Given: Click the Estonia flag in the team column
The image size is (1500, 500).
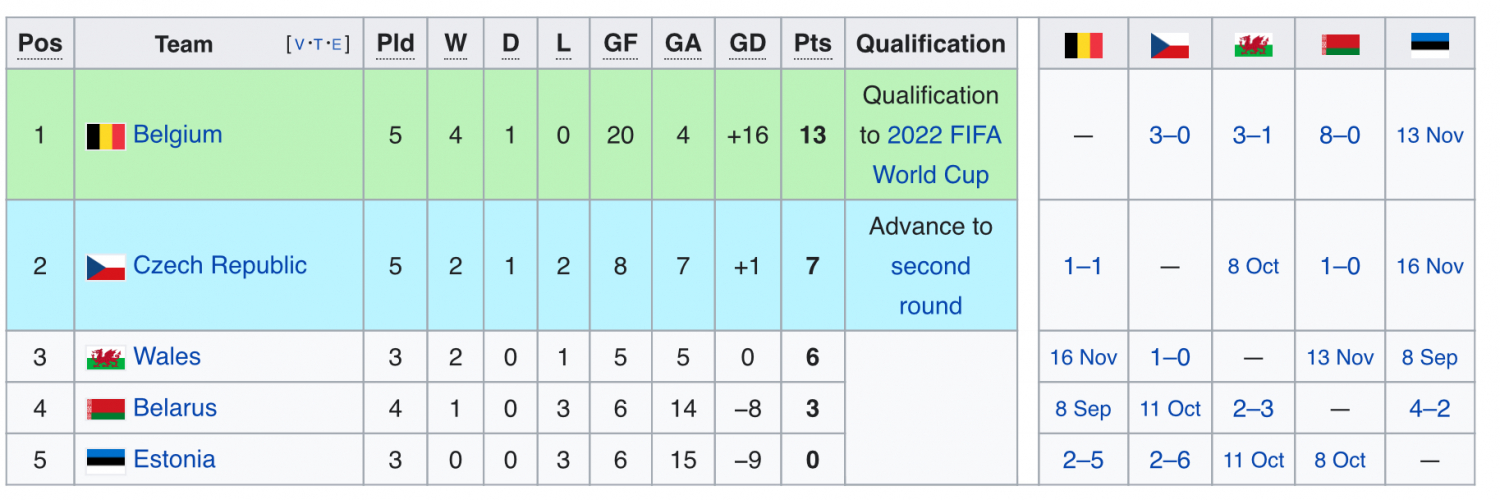Looking at the screenshot, I should tap(105, 460).
